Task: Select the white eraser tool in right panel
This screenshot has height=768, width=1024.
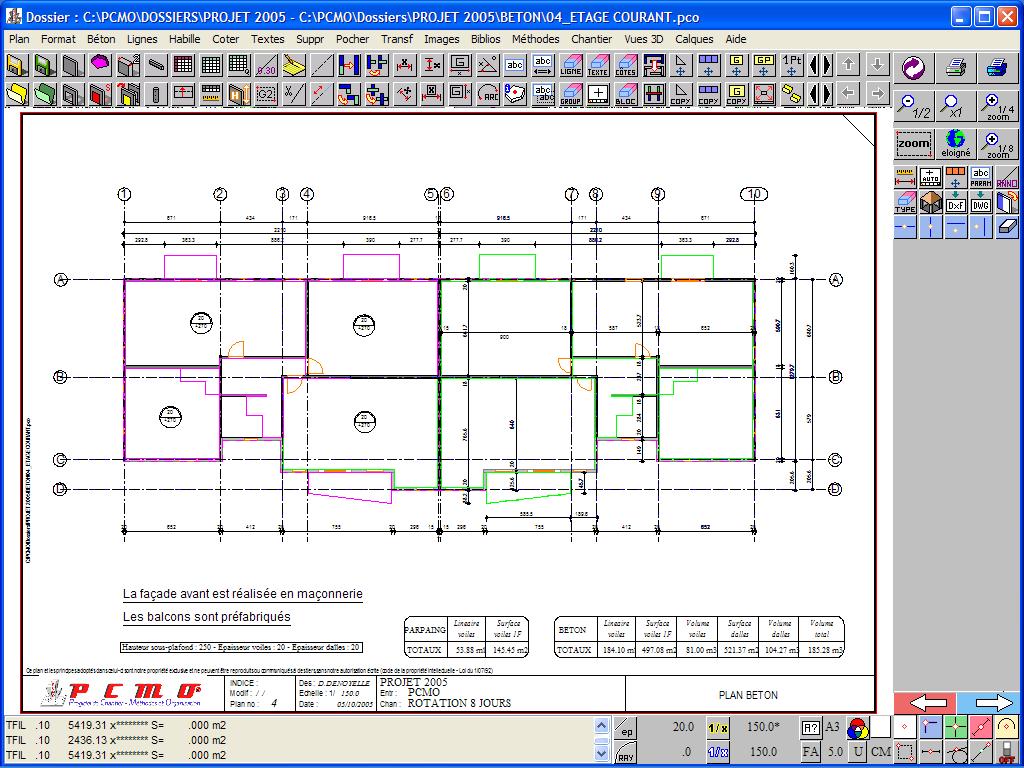Action: coord(1007,227)
